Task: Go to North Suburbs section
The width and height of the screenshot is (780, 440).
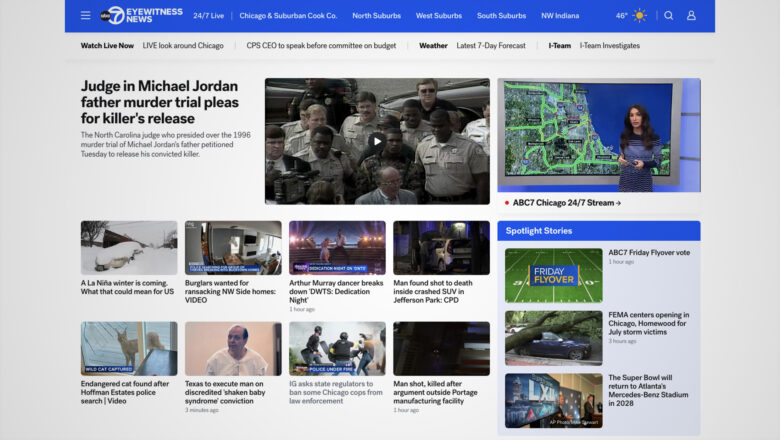Action: point(377,15)
